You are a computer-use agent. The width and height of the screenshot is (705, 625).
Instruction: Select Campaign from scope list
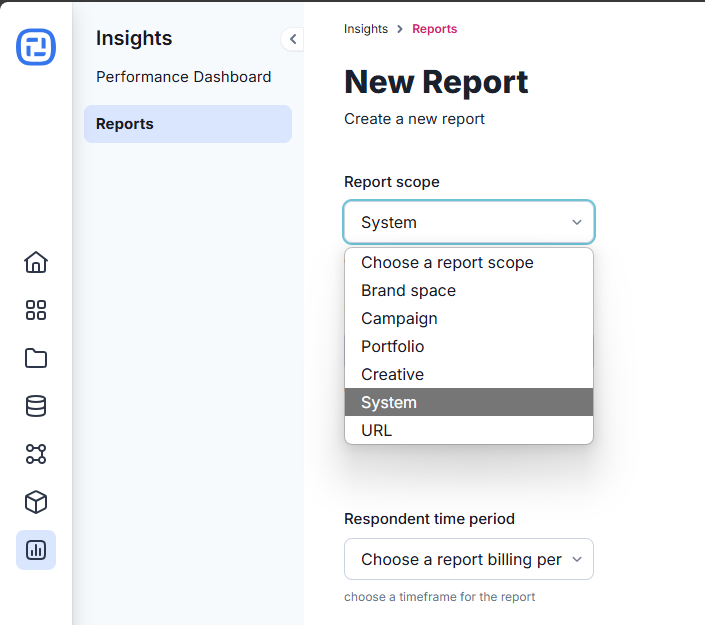point(469,318)
